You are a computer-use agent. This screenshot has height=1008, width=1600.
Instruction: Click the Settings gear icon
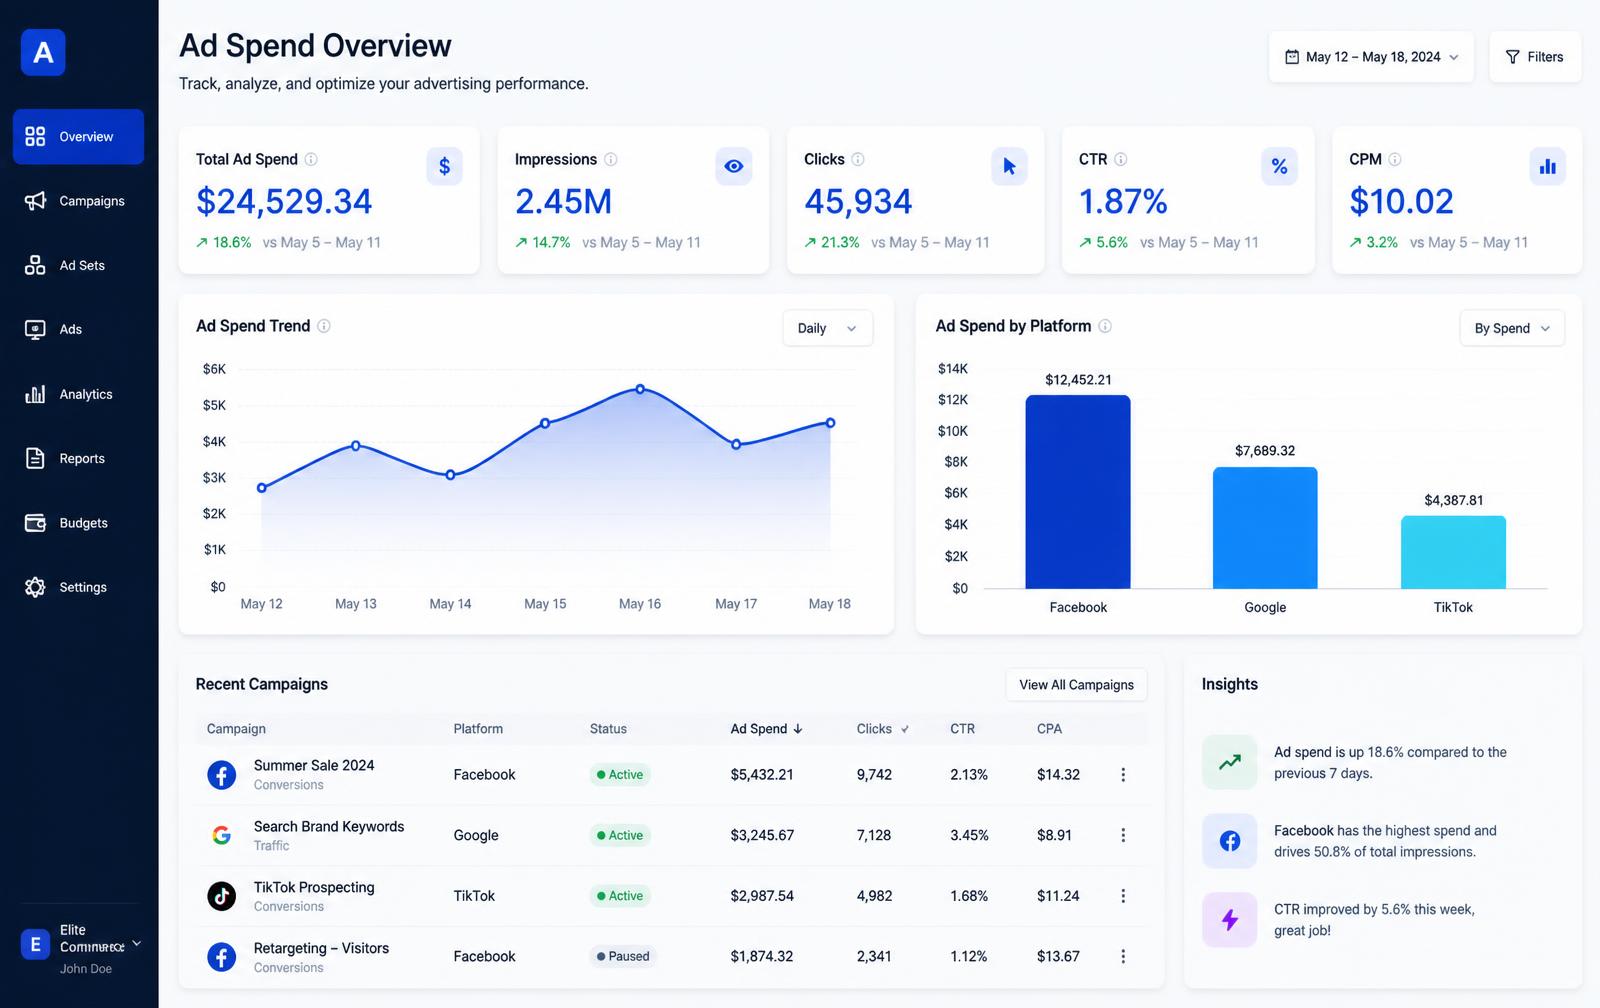click(35, 587)
